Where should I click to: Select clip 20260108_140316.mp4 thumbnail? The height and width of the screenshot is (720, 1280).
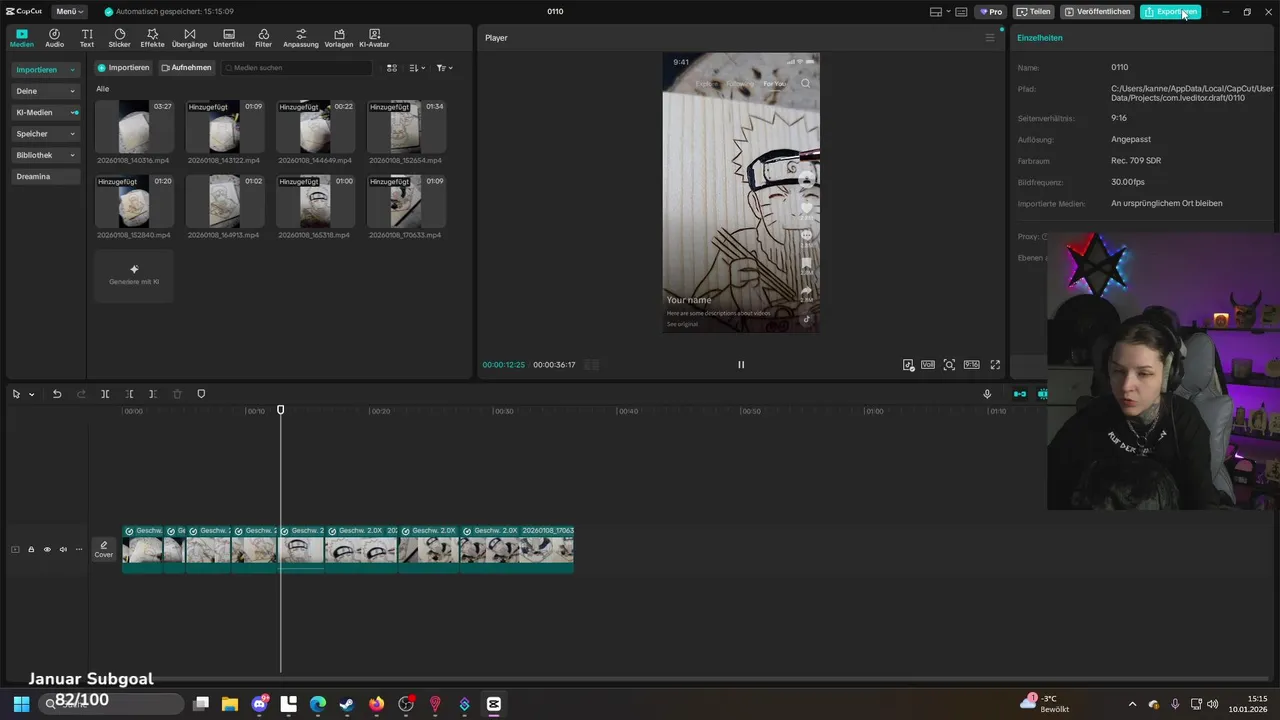tap(134, 126)
